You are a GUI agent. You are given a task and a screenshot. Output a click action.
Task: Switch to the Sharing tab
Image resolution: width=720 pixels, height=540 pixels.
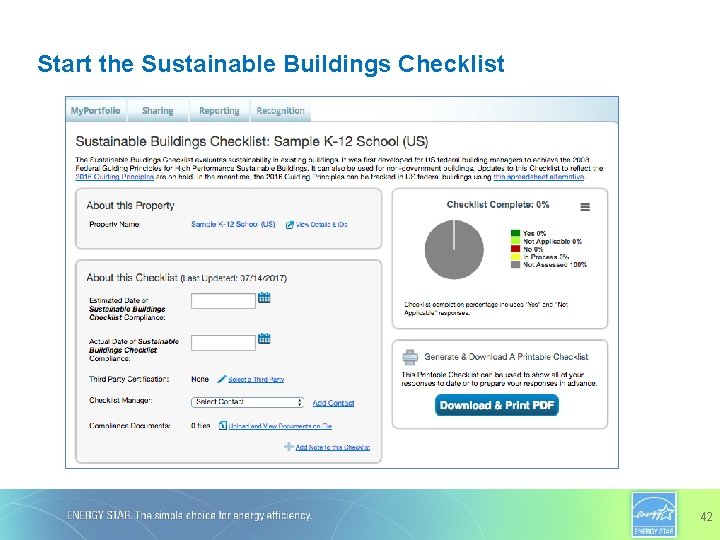click(x=158, y=111)
